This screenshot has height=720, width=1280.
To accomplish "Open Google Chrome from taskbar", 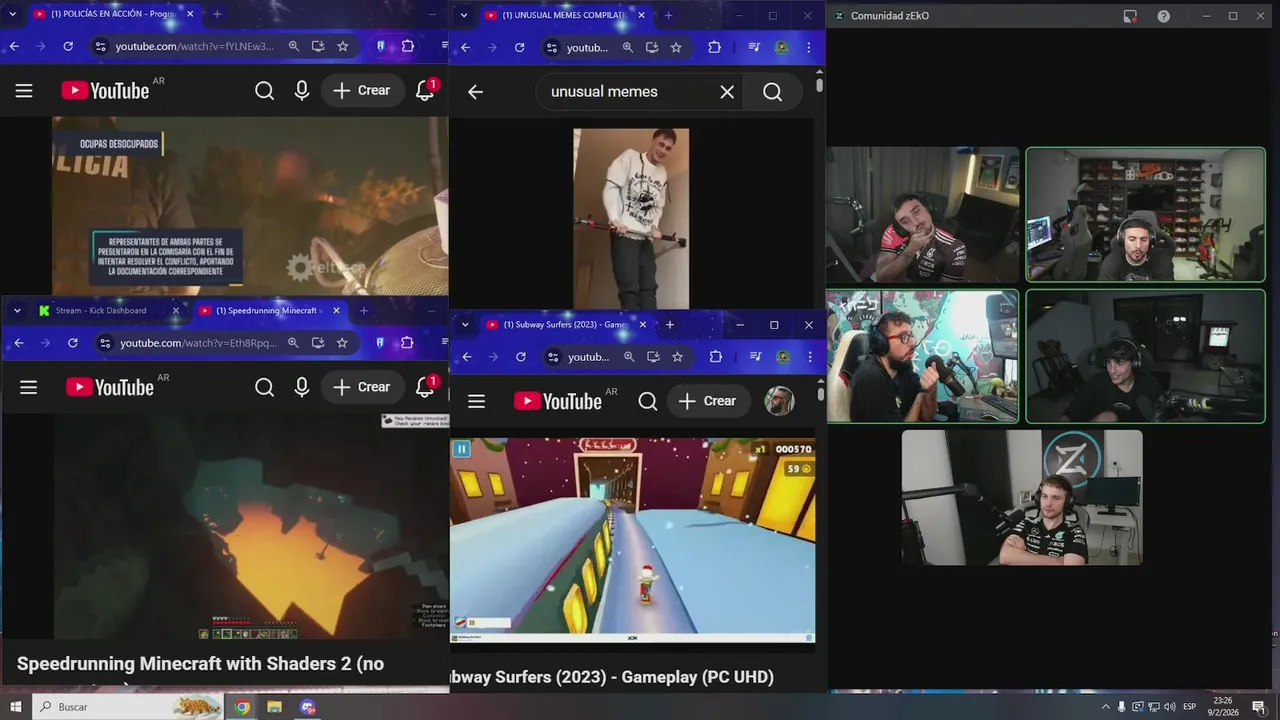I will coord(242,707).
